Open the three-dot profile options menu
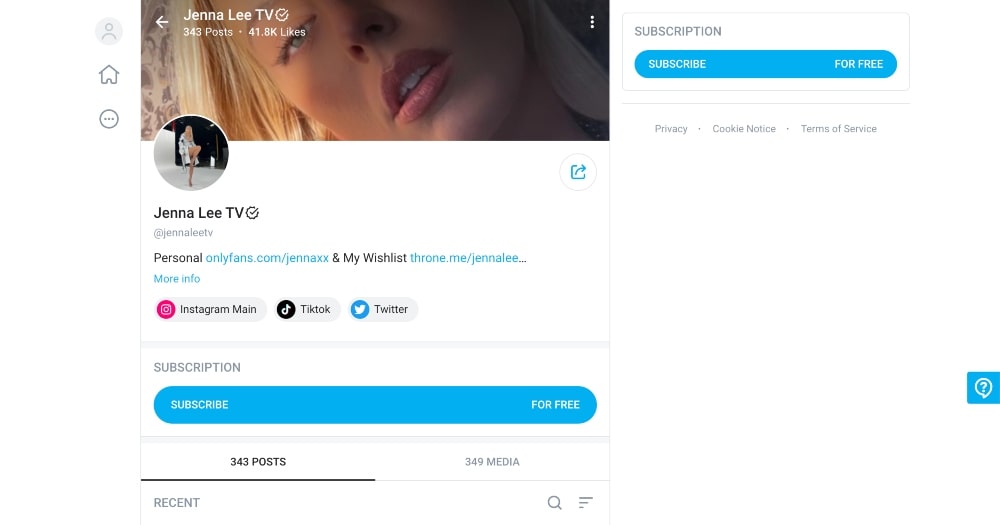Image resolution: width=1000 pixels, height=525 pixels. 592,22
